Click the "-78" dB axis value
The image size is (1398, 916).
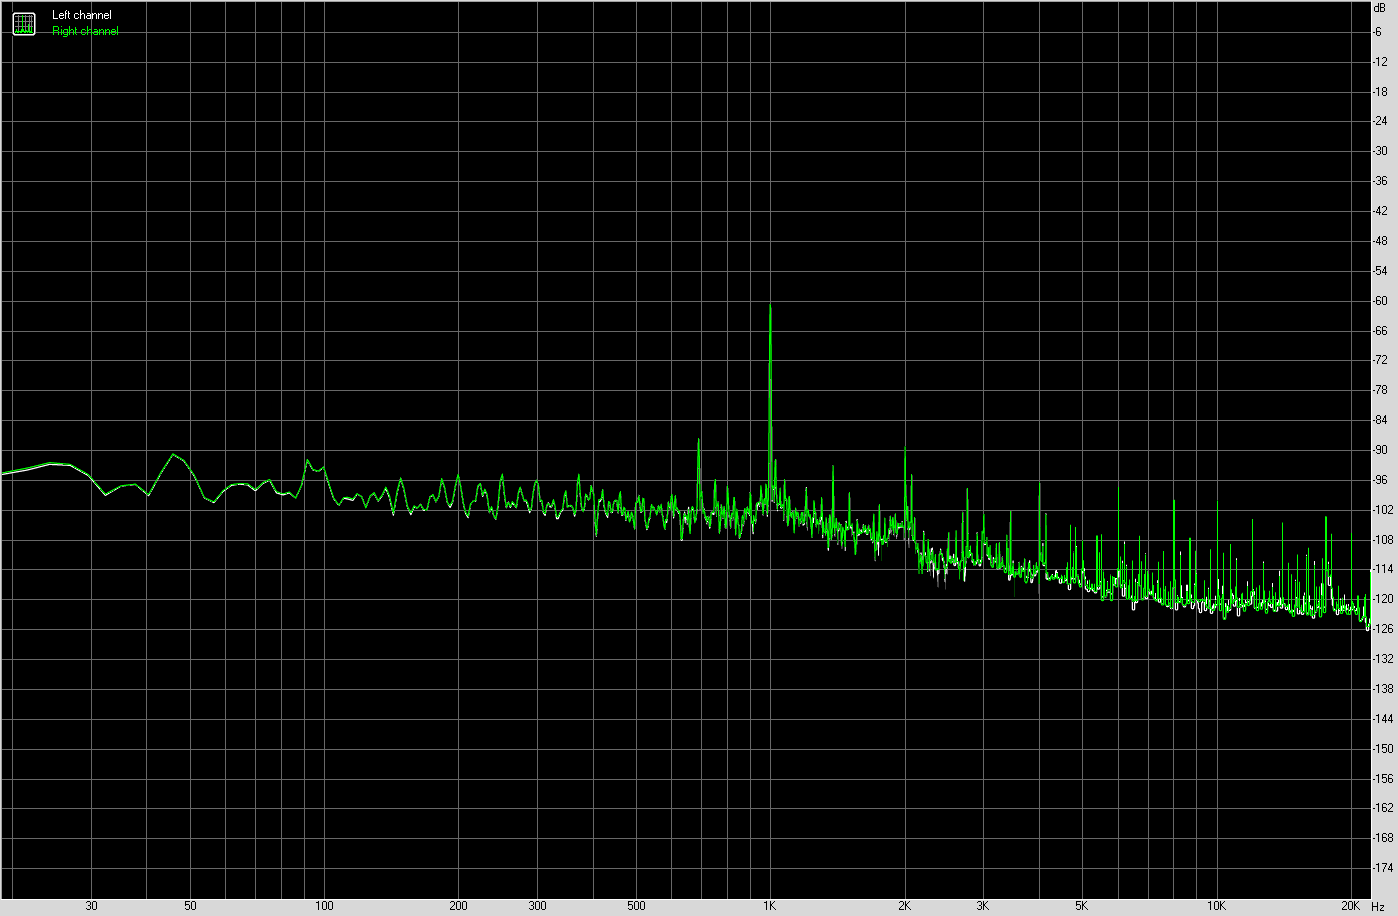1380,390
